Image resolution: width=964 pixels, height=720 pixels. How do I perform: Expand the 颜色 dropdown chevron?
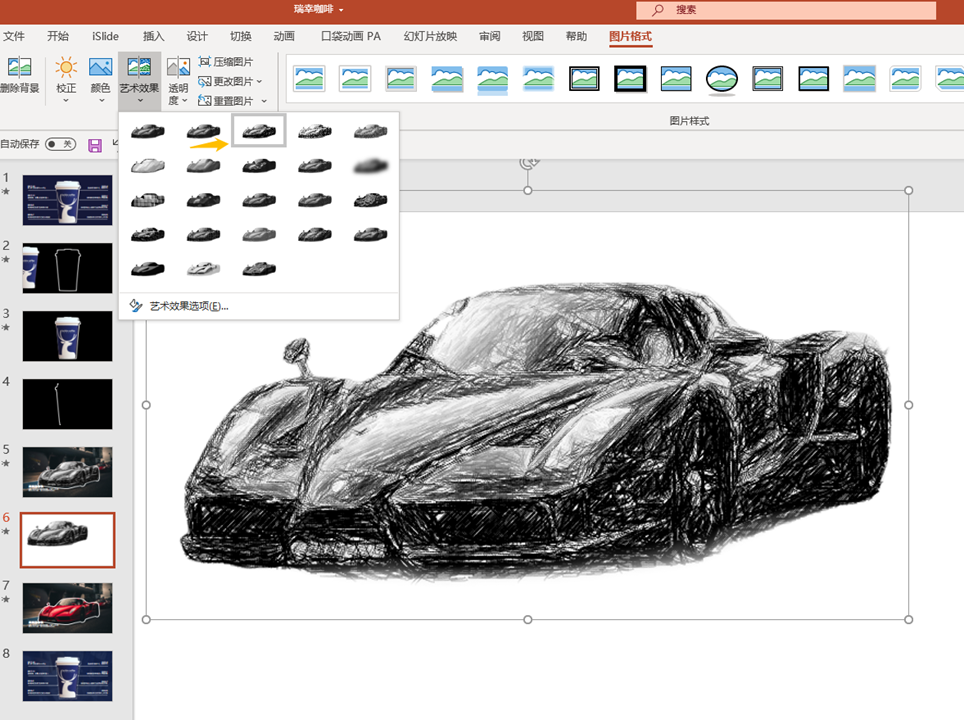(101, 100)
